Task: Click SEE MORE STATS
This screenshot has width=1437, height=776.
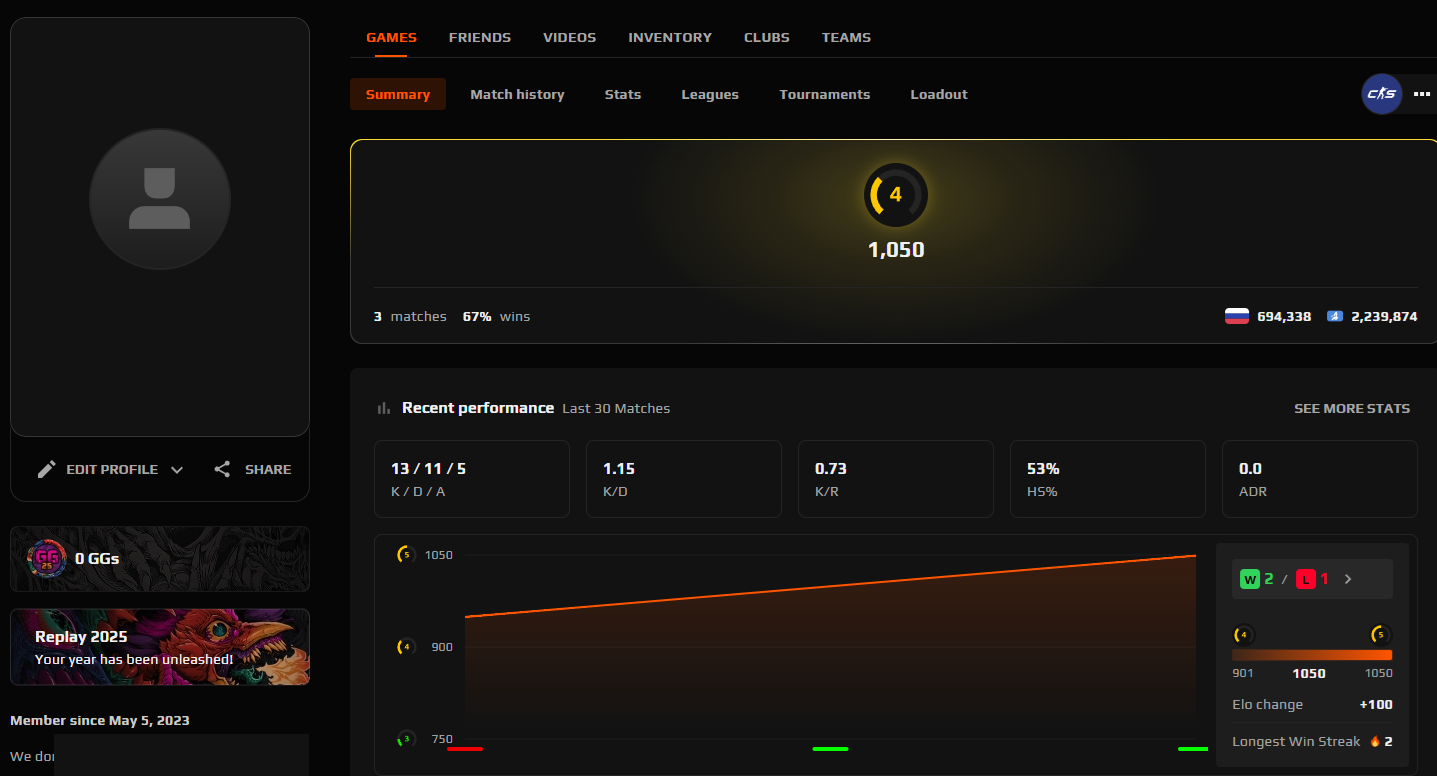Action: coord(1352,408)
